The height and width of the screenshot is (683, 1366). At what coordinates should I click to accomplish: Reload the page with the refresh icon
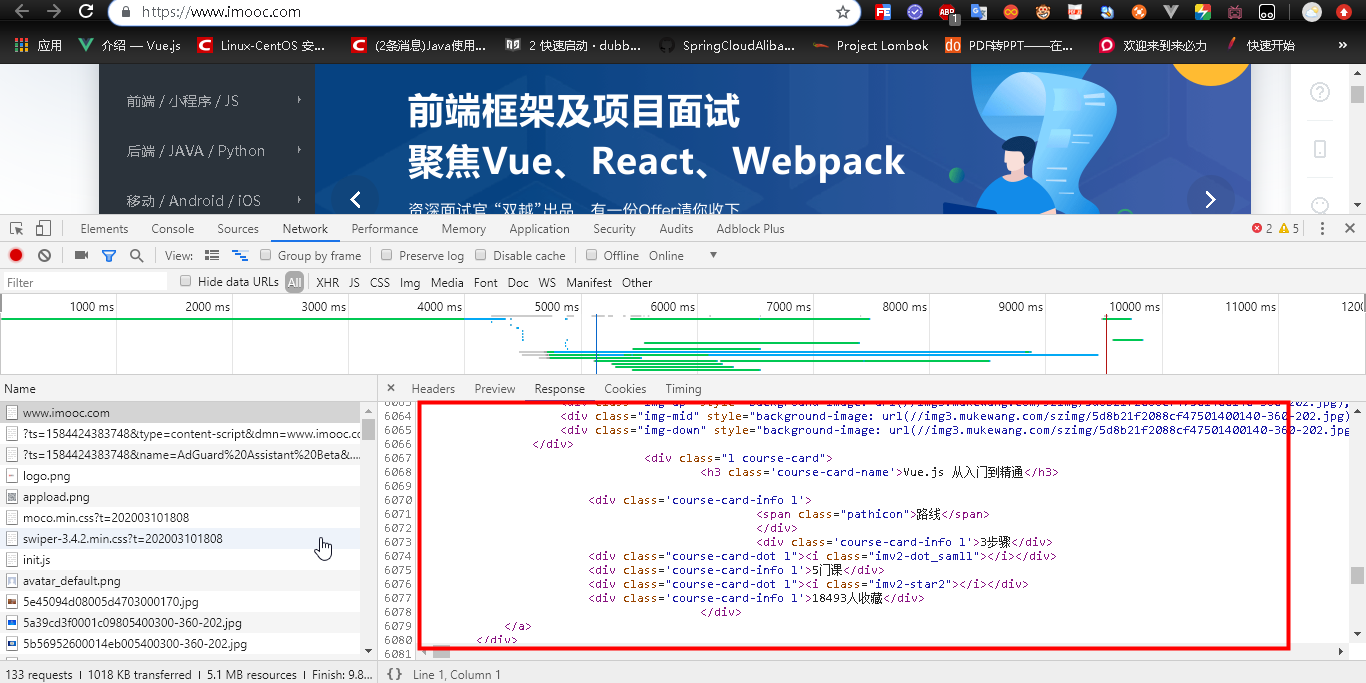(86, 12)
